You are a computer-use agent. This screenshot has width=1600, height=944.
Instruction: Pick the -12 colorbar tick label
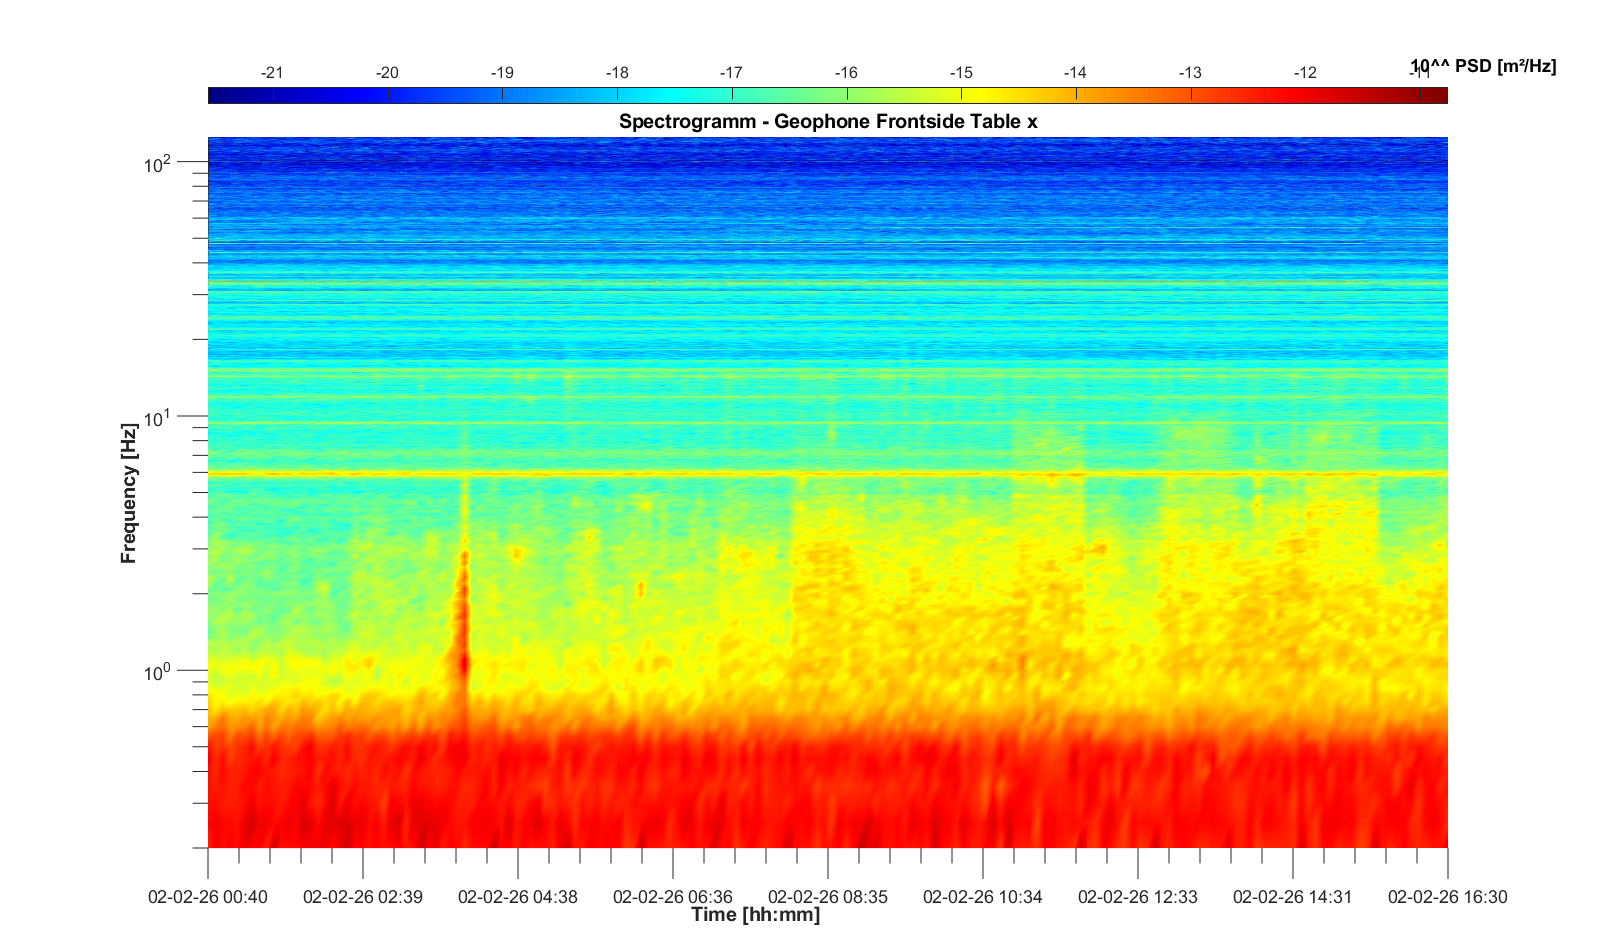[1305, 73]
